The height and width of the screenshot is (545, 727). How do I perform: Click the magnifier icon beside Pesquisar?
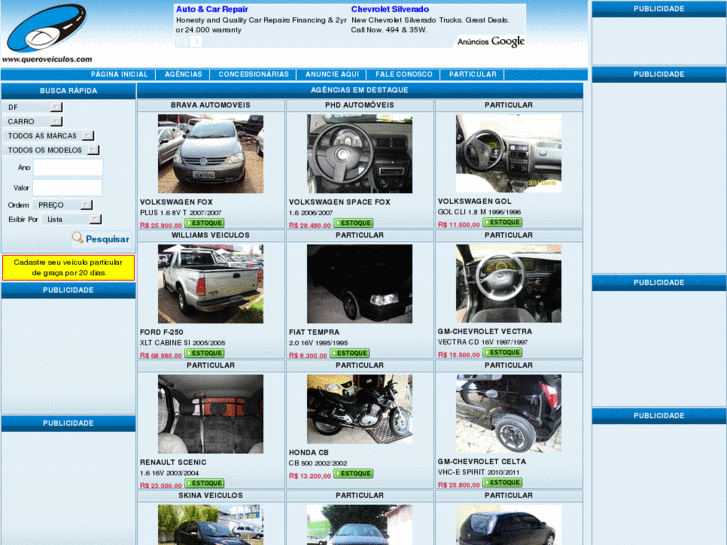(x=77, y=238)
